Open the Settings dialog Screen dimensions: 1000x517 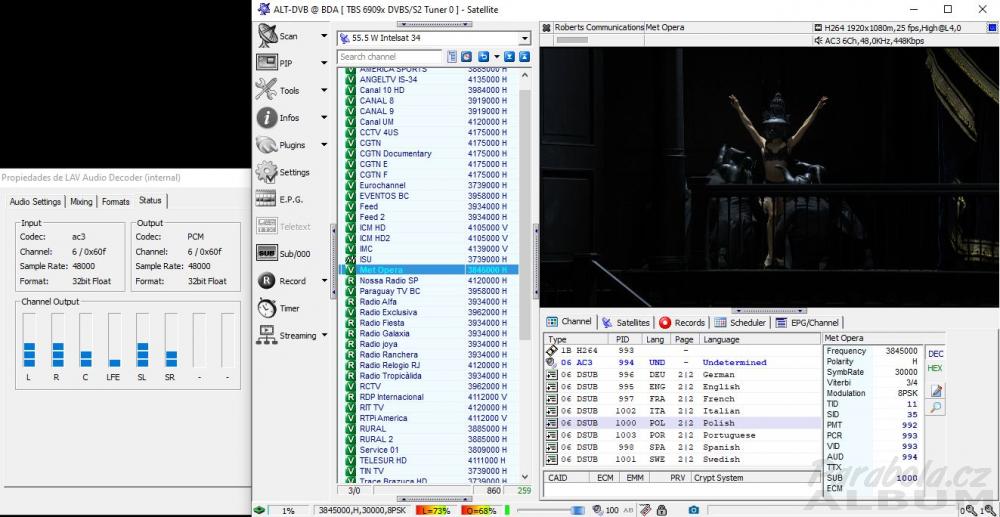[x=283, y=172]
